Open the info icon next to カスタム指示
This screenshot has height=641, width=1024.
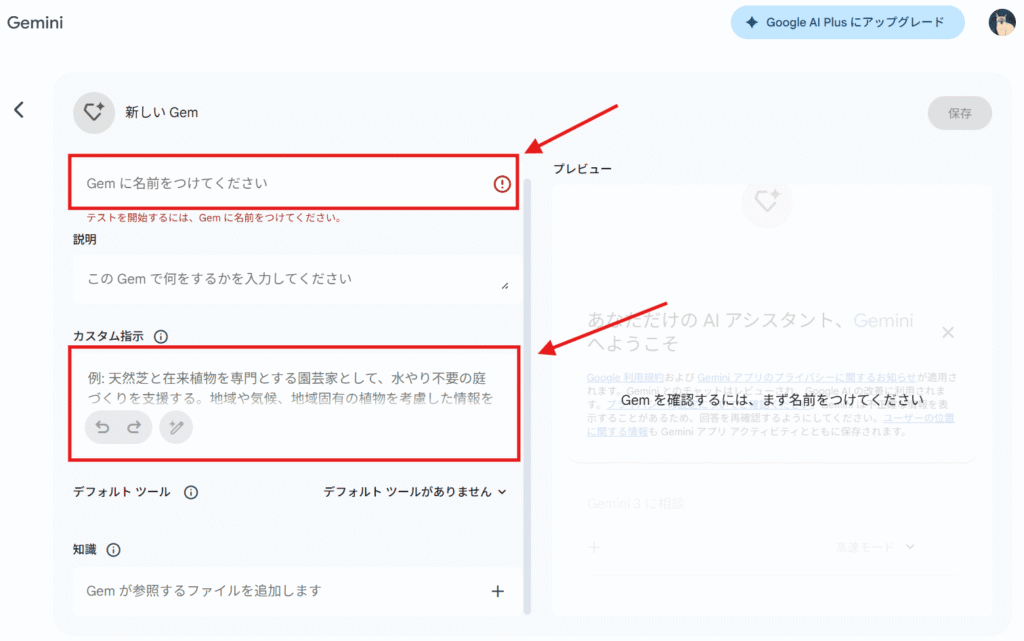point(161,336)
